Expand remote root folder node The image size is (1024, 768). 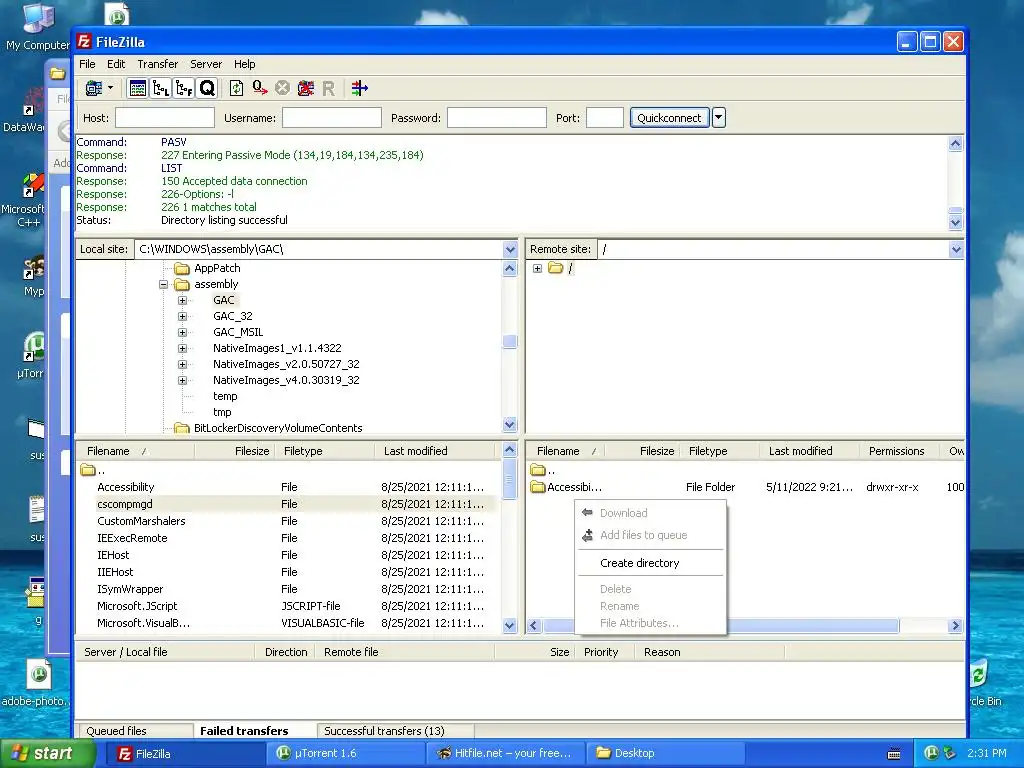537,268
